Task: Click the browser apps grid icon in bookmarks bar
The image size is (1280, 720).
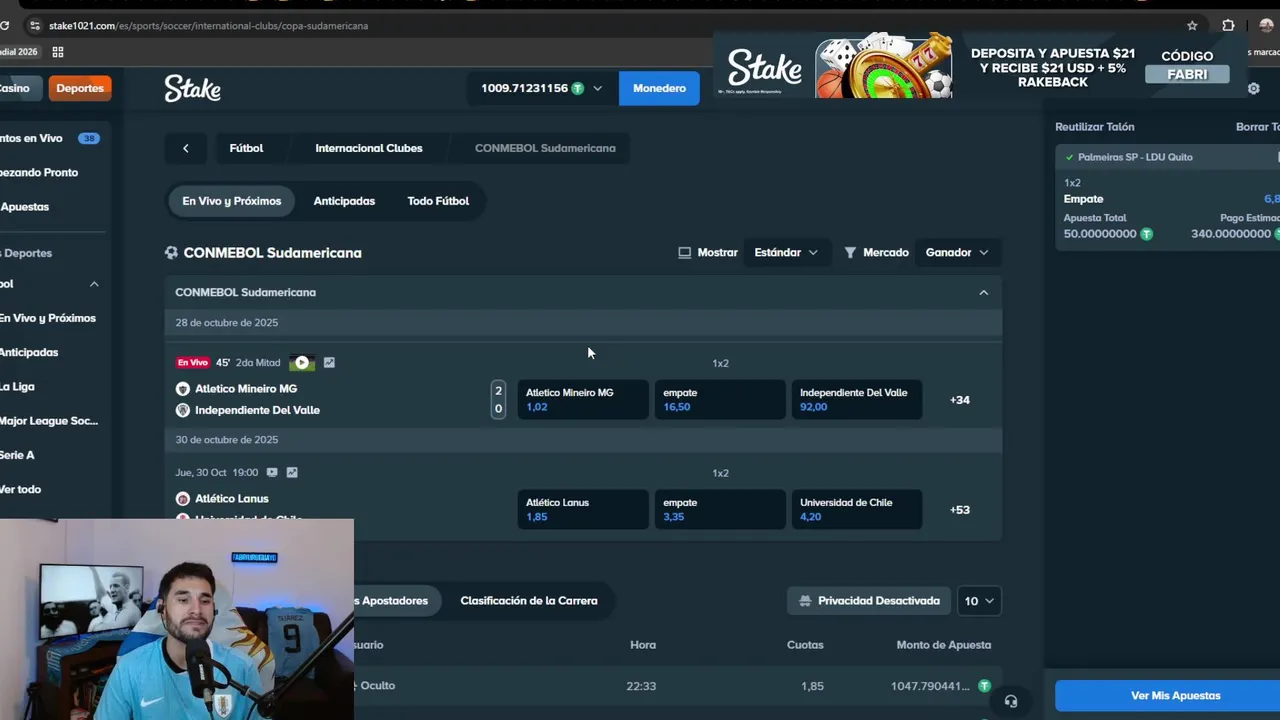Action: click(58, 52)
